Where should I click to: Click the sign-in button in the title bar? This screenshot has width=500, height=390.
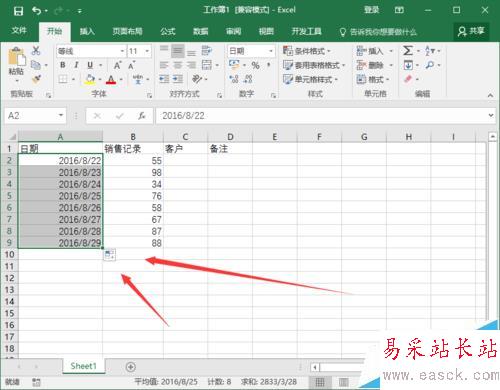(371, 10)
